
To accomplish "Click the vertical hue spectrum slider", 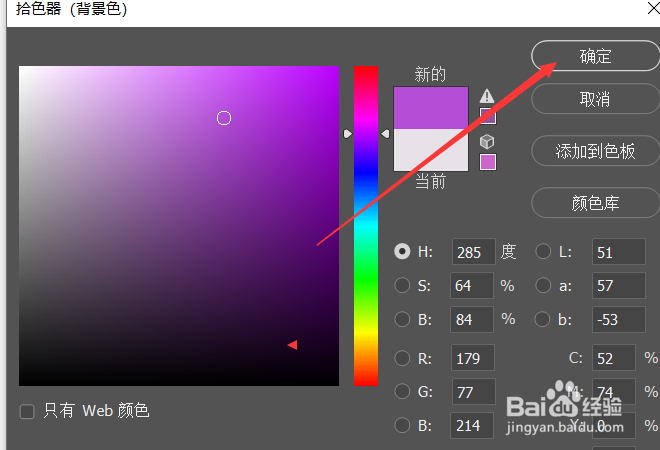I will point(366,226).
